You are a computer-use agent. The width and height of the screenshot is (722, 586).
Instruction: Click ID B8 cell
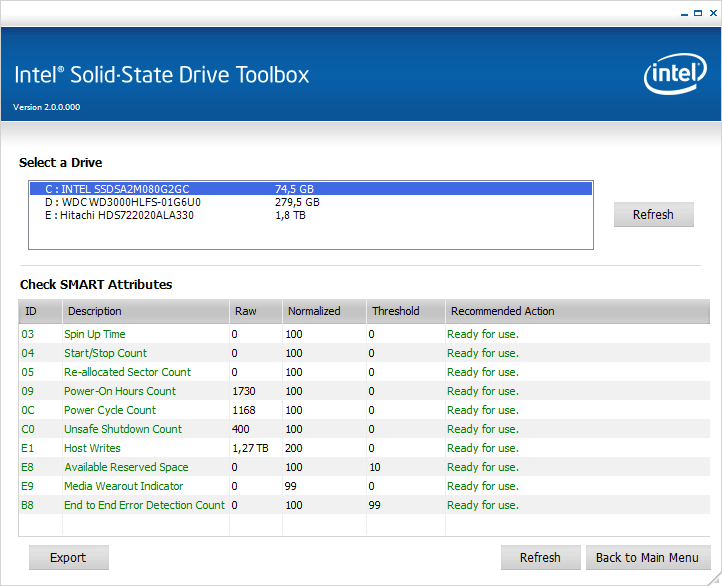tap(27, 505)
